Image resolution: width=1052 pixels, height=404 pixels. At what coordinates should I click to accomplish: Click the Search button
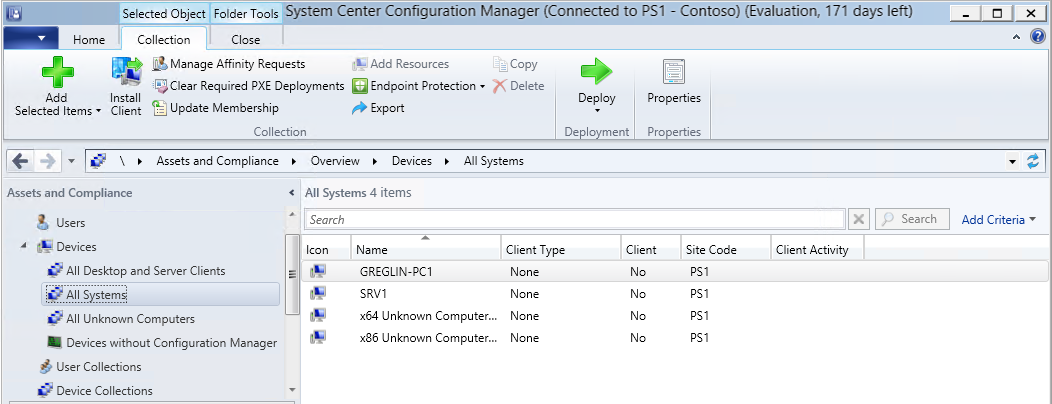click(912, 219)
